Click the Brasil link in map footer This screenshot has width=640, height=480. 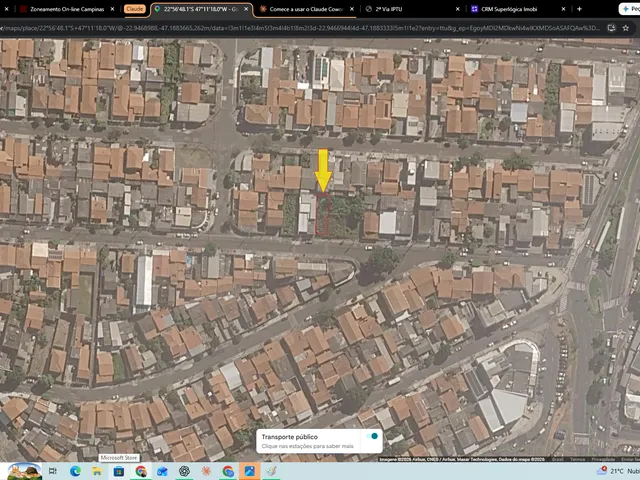tap(558, 459)
